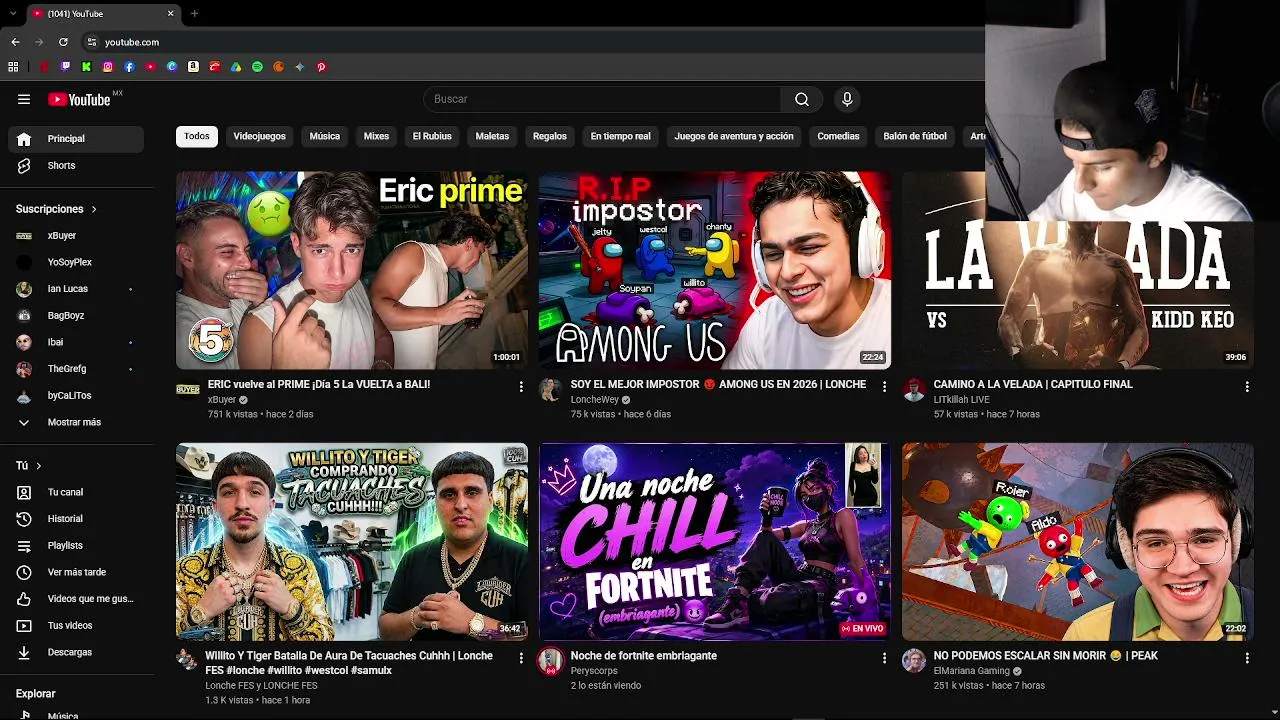Select the Todos filter chip
This screenshot has height=720, width=1280.
[197, 136]
